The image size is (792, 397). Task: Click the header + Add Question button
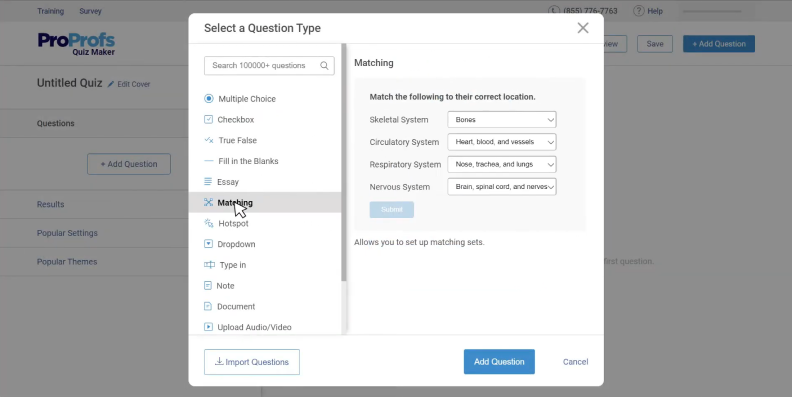(x=719, y=43)
